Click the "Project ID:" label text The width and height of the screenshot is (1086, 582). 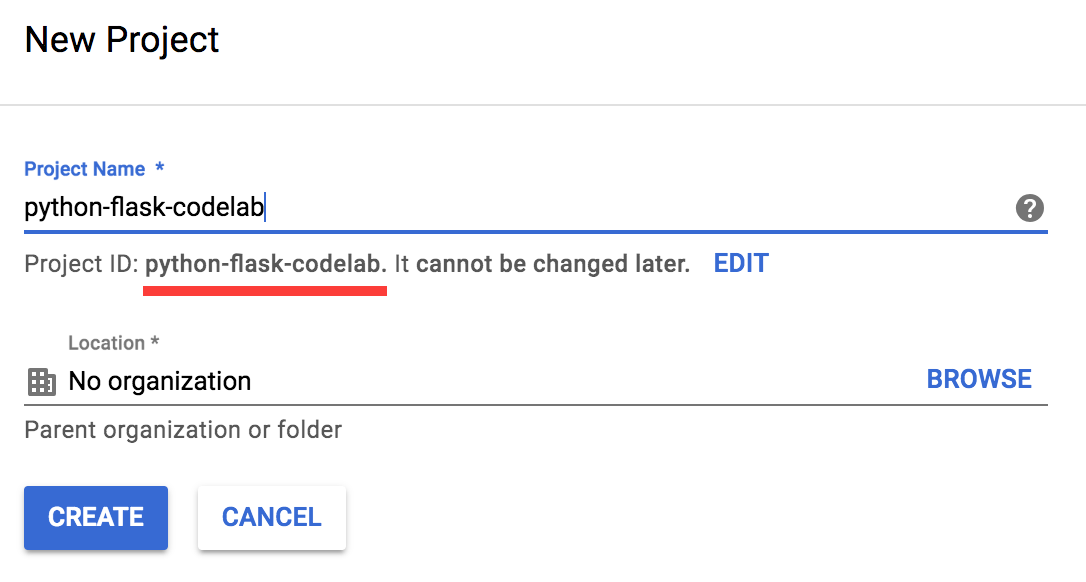(81, 264)
